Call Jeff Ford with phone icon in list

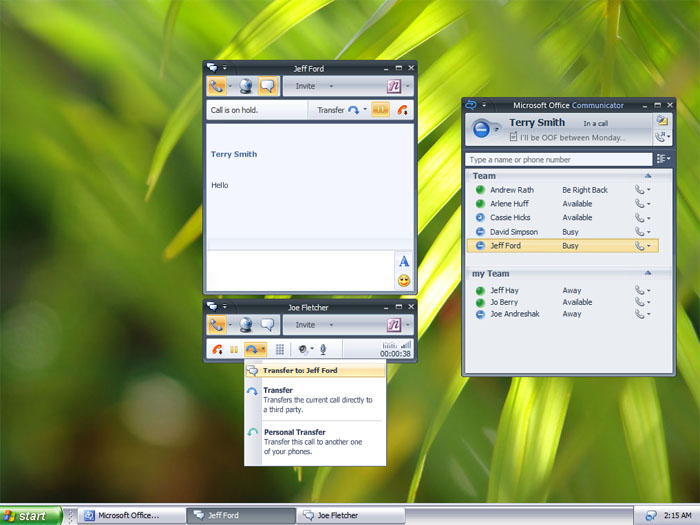pyautogui.click(x=640, y=246)
